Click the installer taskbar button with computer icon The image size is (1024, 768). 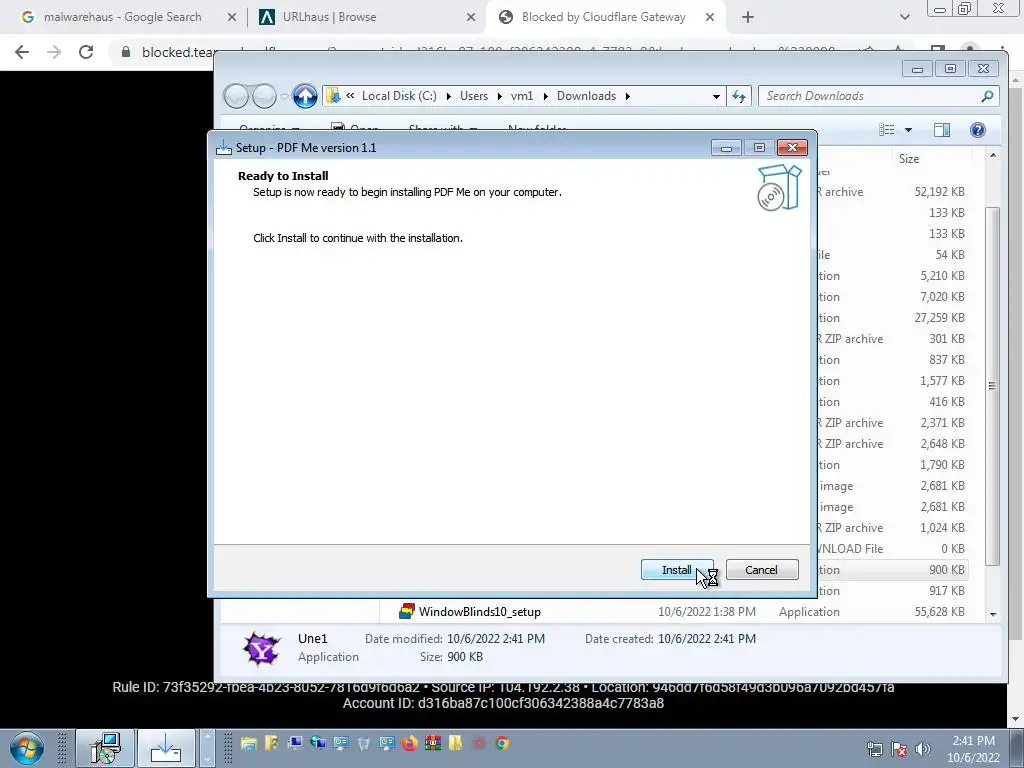(x=105, y=748)
